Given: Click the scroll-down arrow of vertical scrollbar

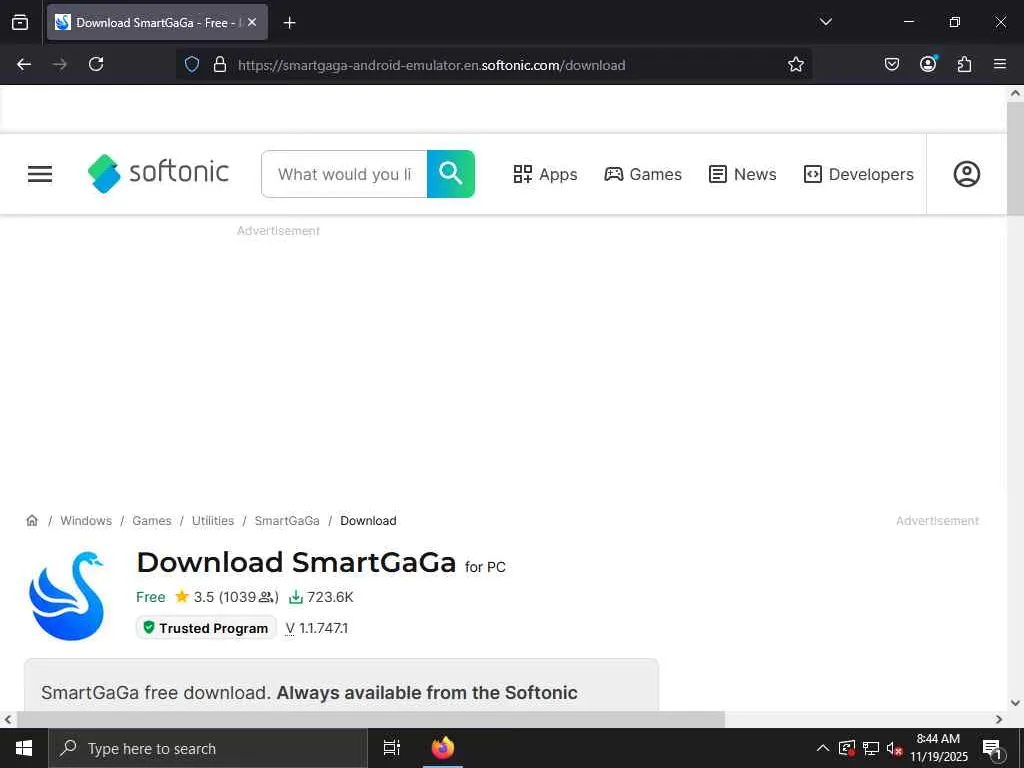Looking at the screenshot, I should click(x=1015, y=703).
